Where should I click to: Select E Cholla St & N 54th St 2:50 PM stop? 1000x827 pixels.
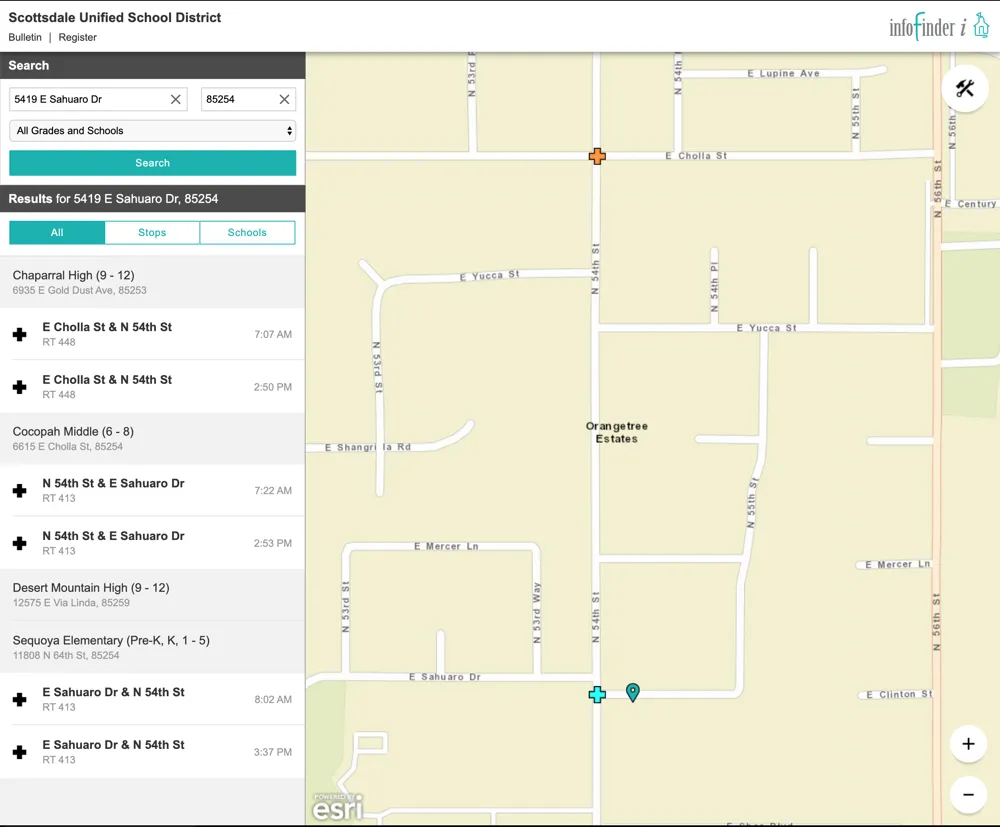point(152,387)
